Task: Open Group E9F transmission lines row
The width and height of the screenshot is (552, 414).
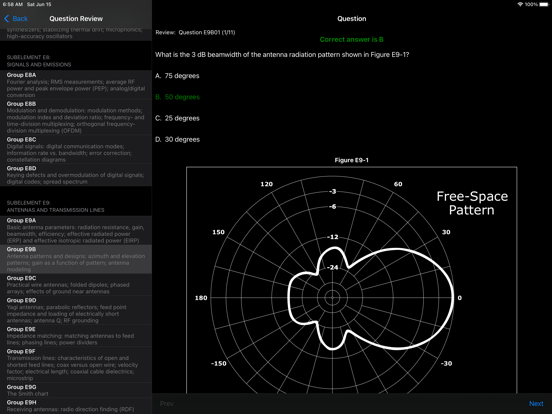Action: point(76,364)
